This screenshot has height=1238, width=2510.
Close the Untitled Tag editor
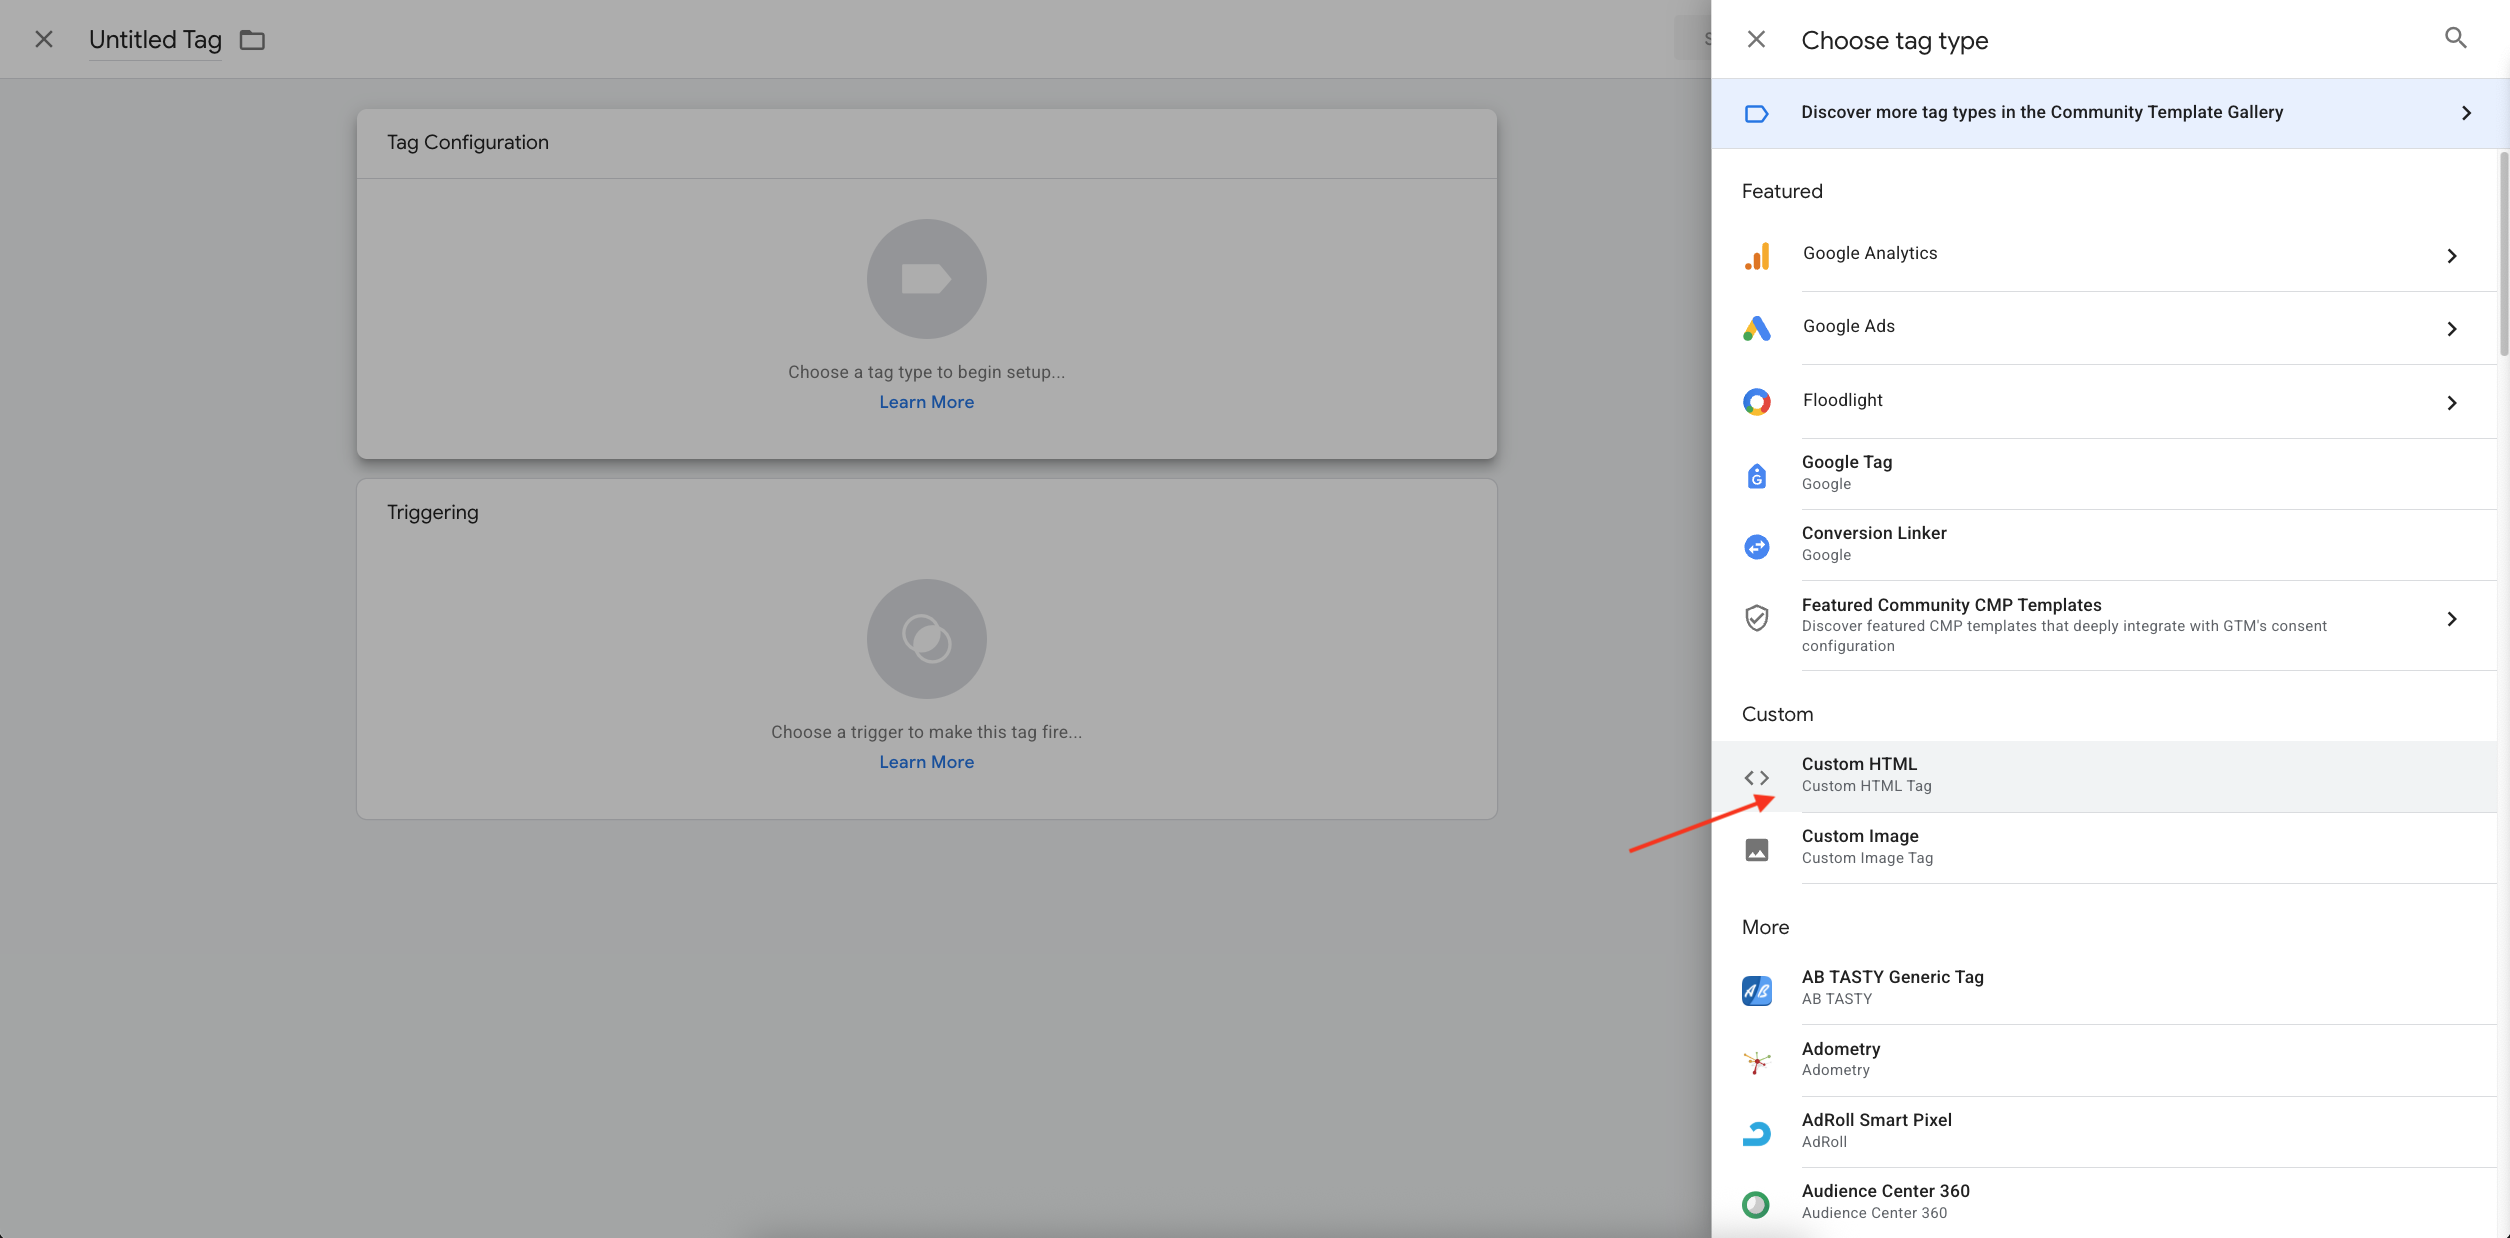pyautogui.click(x=44, y=39)
